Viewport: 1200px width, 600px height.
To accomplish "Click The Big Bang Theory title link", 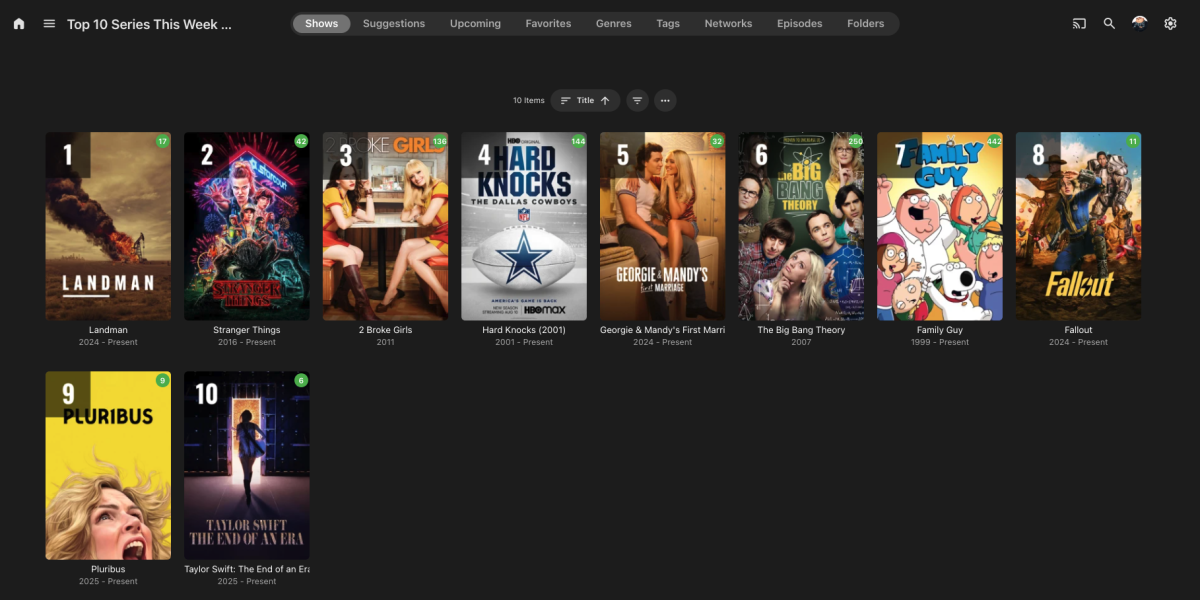I will (801, 330).
